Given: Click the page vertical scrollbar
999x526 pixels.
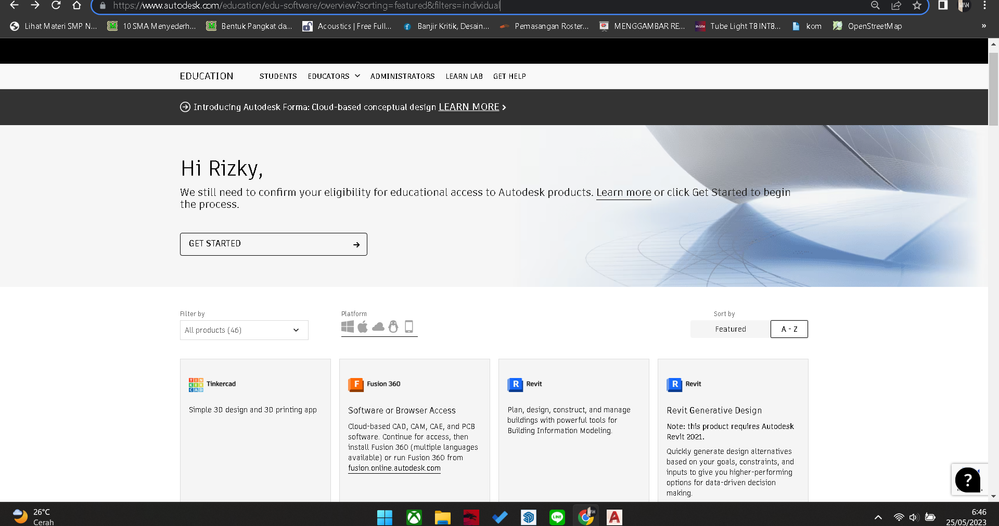Looking at the screenshot, I should click(x=993, y=89).
